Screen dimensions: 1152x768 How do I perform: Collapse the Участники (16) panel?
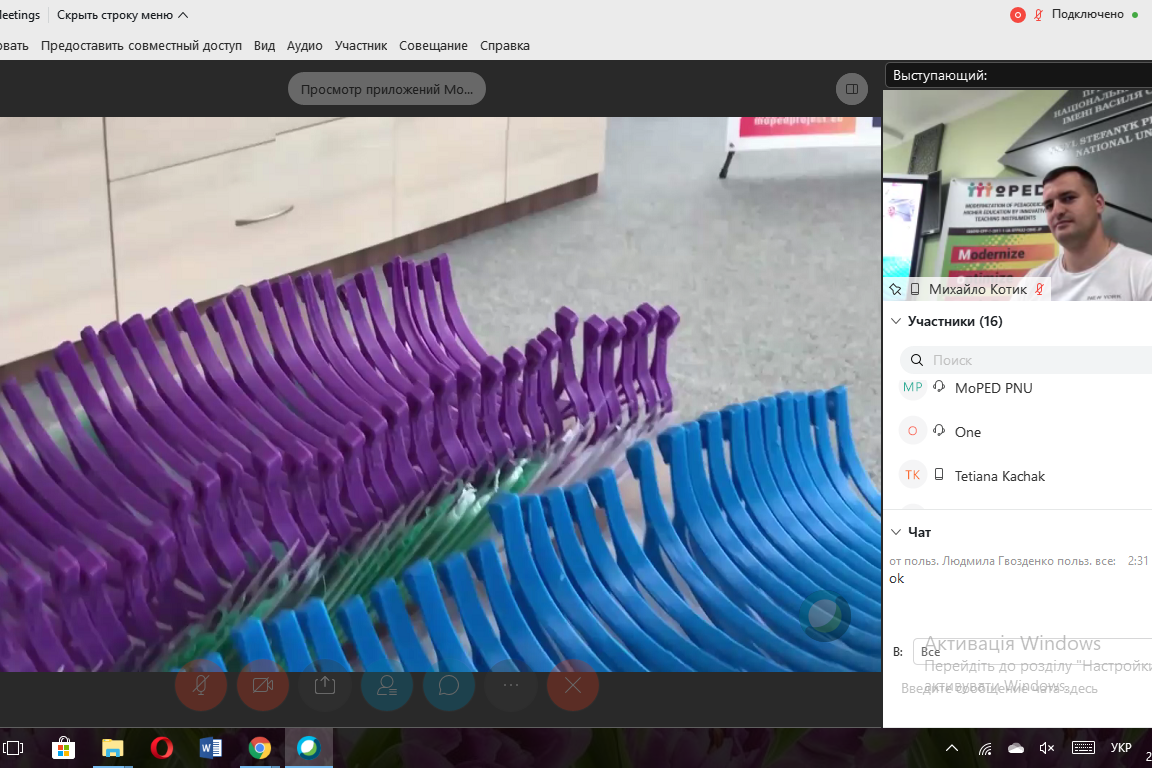coord(895,321)
